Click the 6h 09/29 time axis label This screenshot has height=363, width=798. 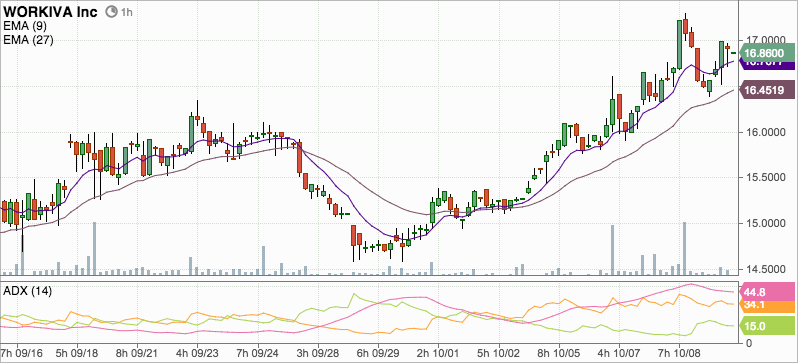tap(378, 352)
